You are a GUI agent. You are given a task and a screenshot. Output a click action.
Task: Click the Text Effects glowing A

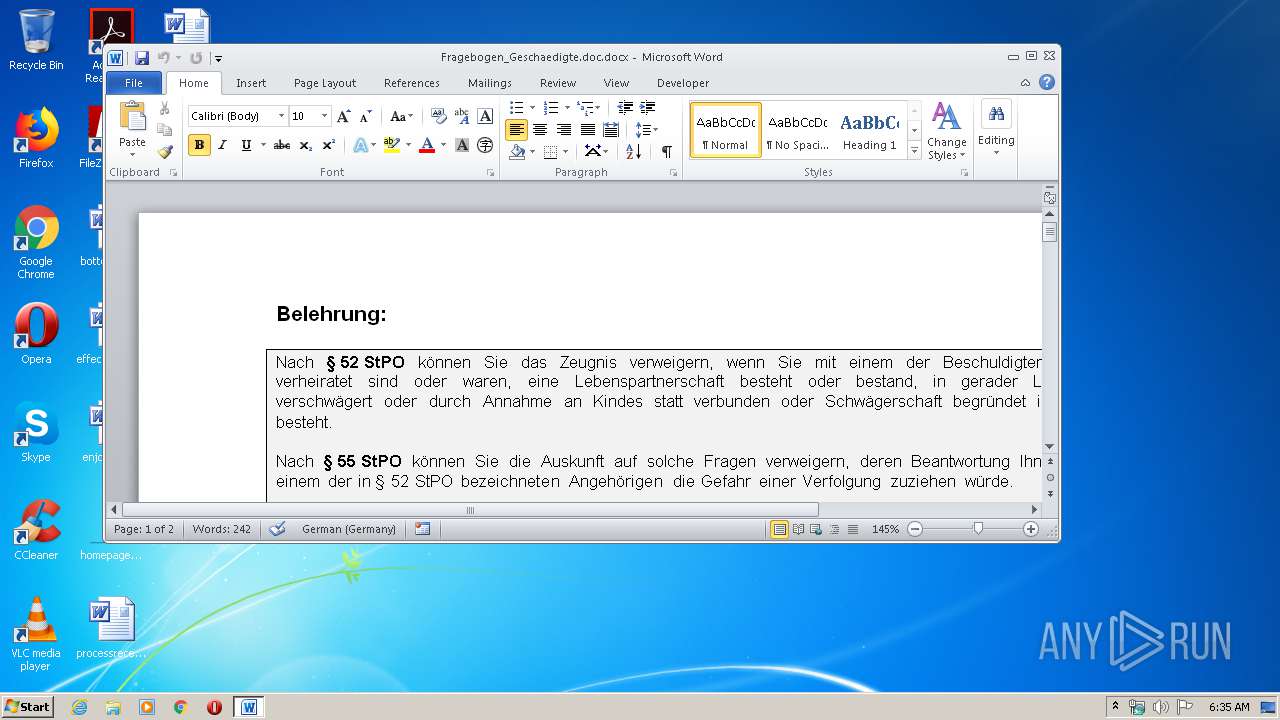[360, 145]
